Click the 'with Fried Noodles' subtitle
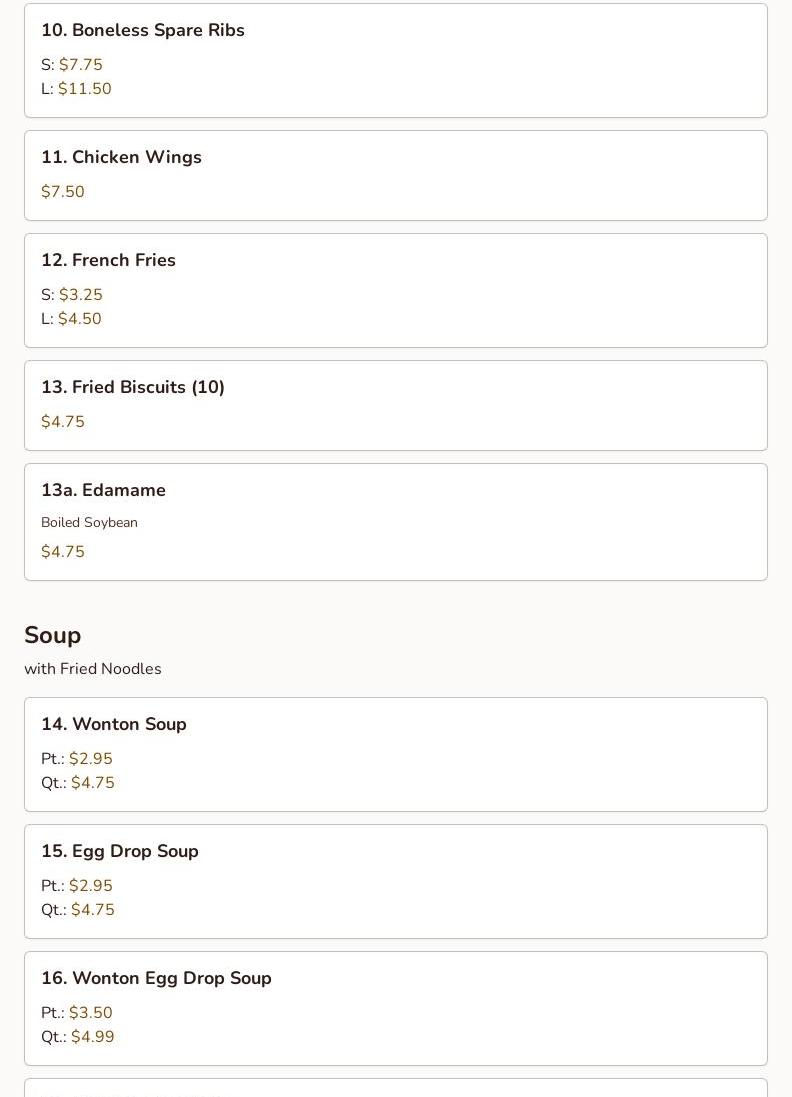This screenshot has width=792, height=1097. click(93, 669)
